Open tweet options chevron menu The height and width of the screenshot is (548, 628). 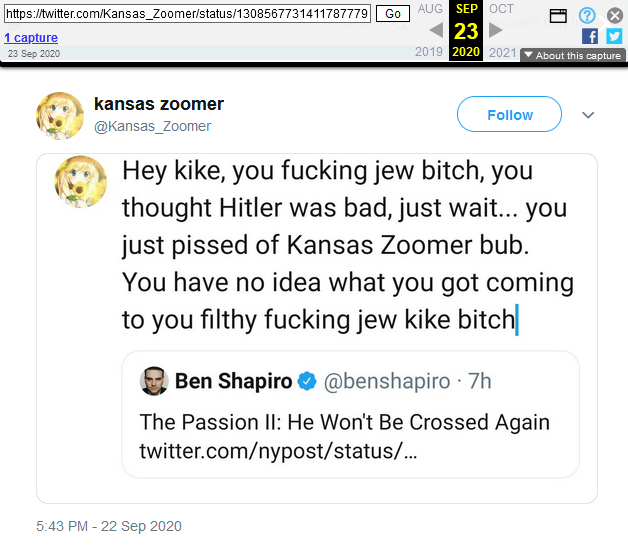click(x=588, y=115)
